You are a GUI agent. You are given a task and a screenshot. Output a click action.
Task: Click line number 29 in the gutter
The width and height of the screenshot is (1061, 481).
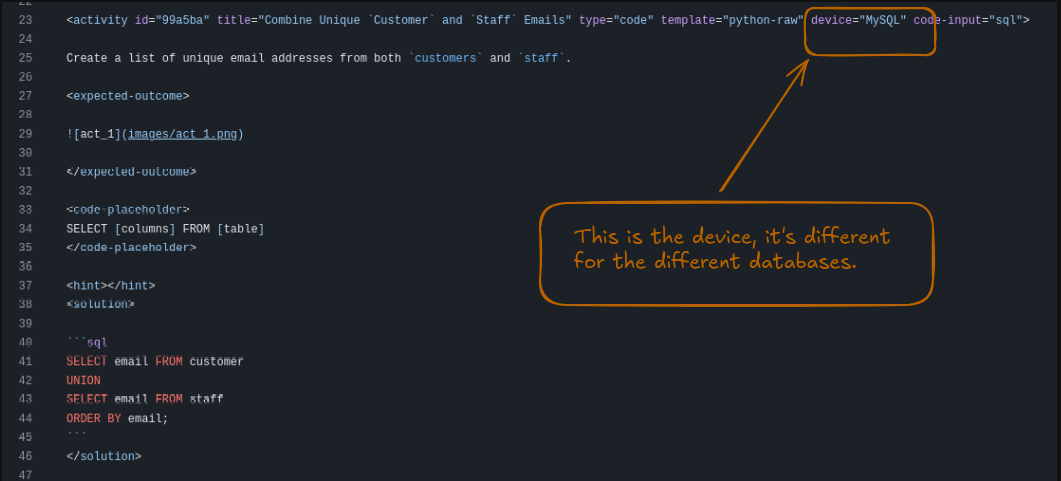pos(25,134)
